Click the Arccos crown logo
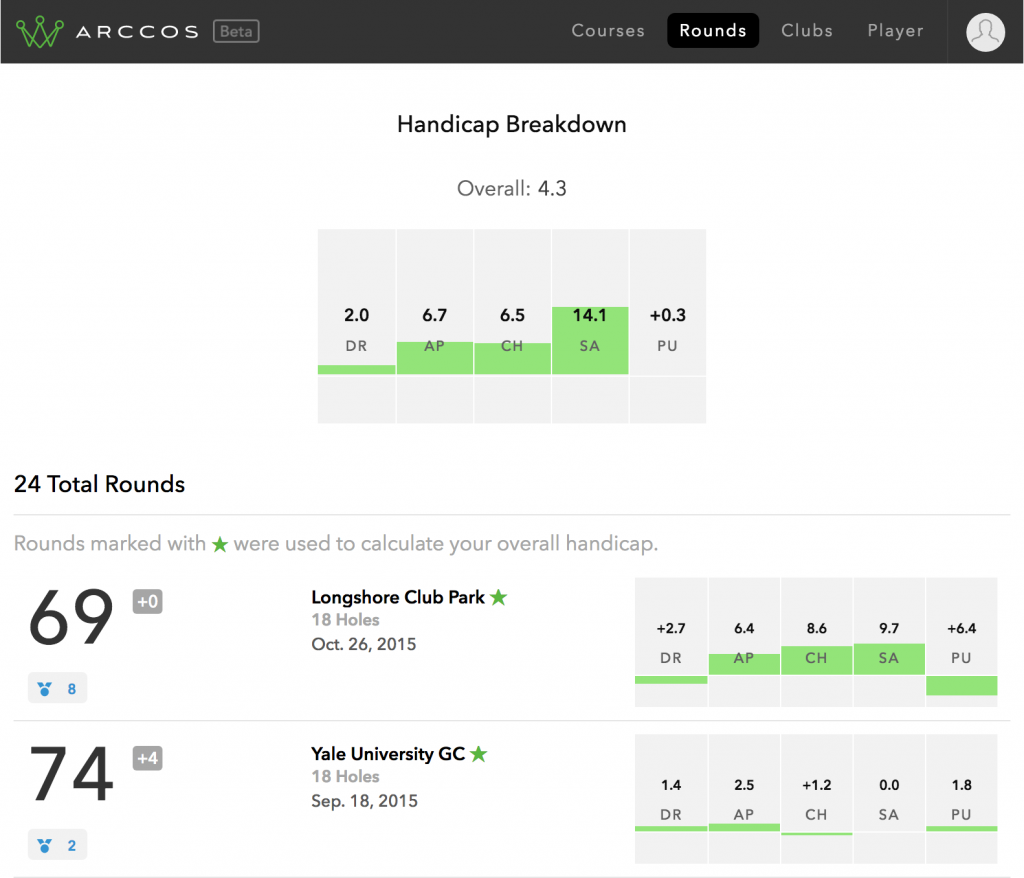This screenshot has width=1024, height=878. coord(40,31)
